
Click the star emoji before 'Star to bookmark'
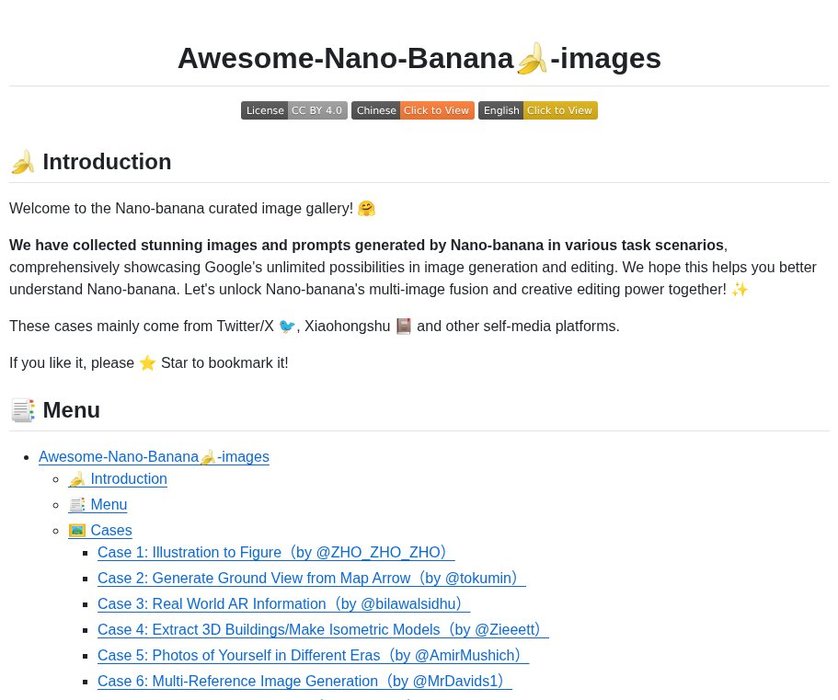click(148, 363)
